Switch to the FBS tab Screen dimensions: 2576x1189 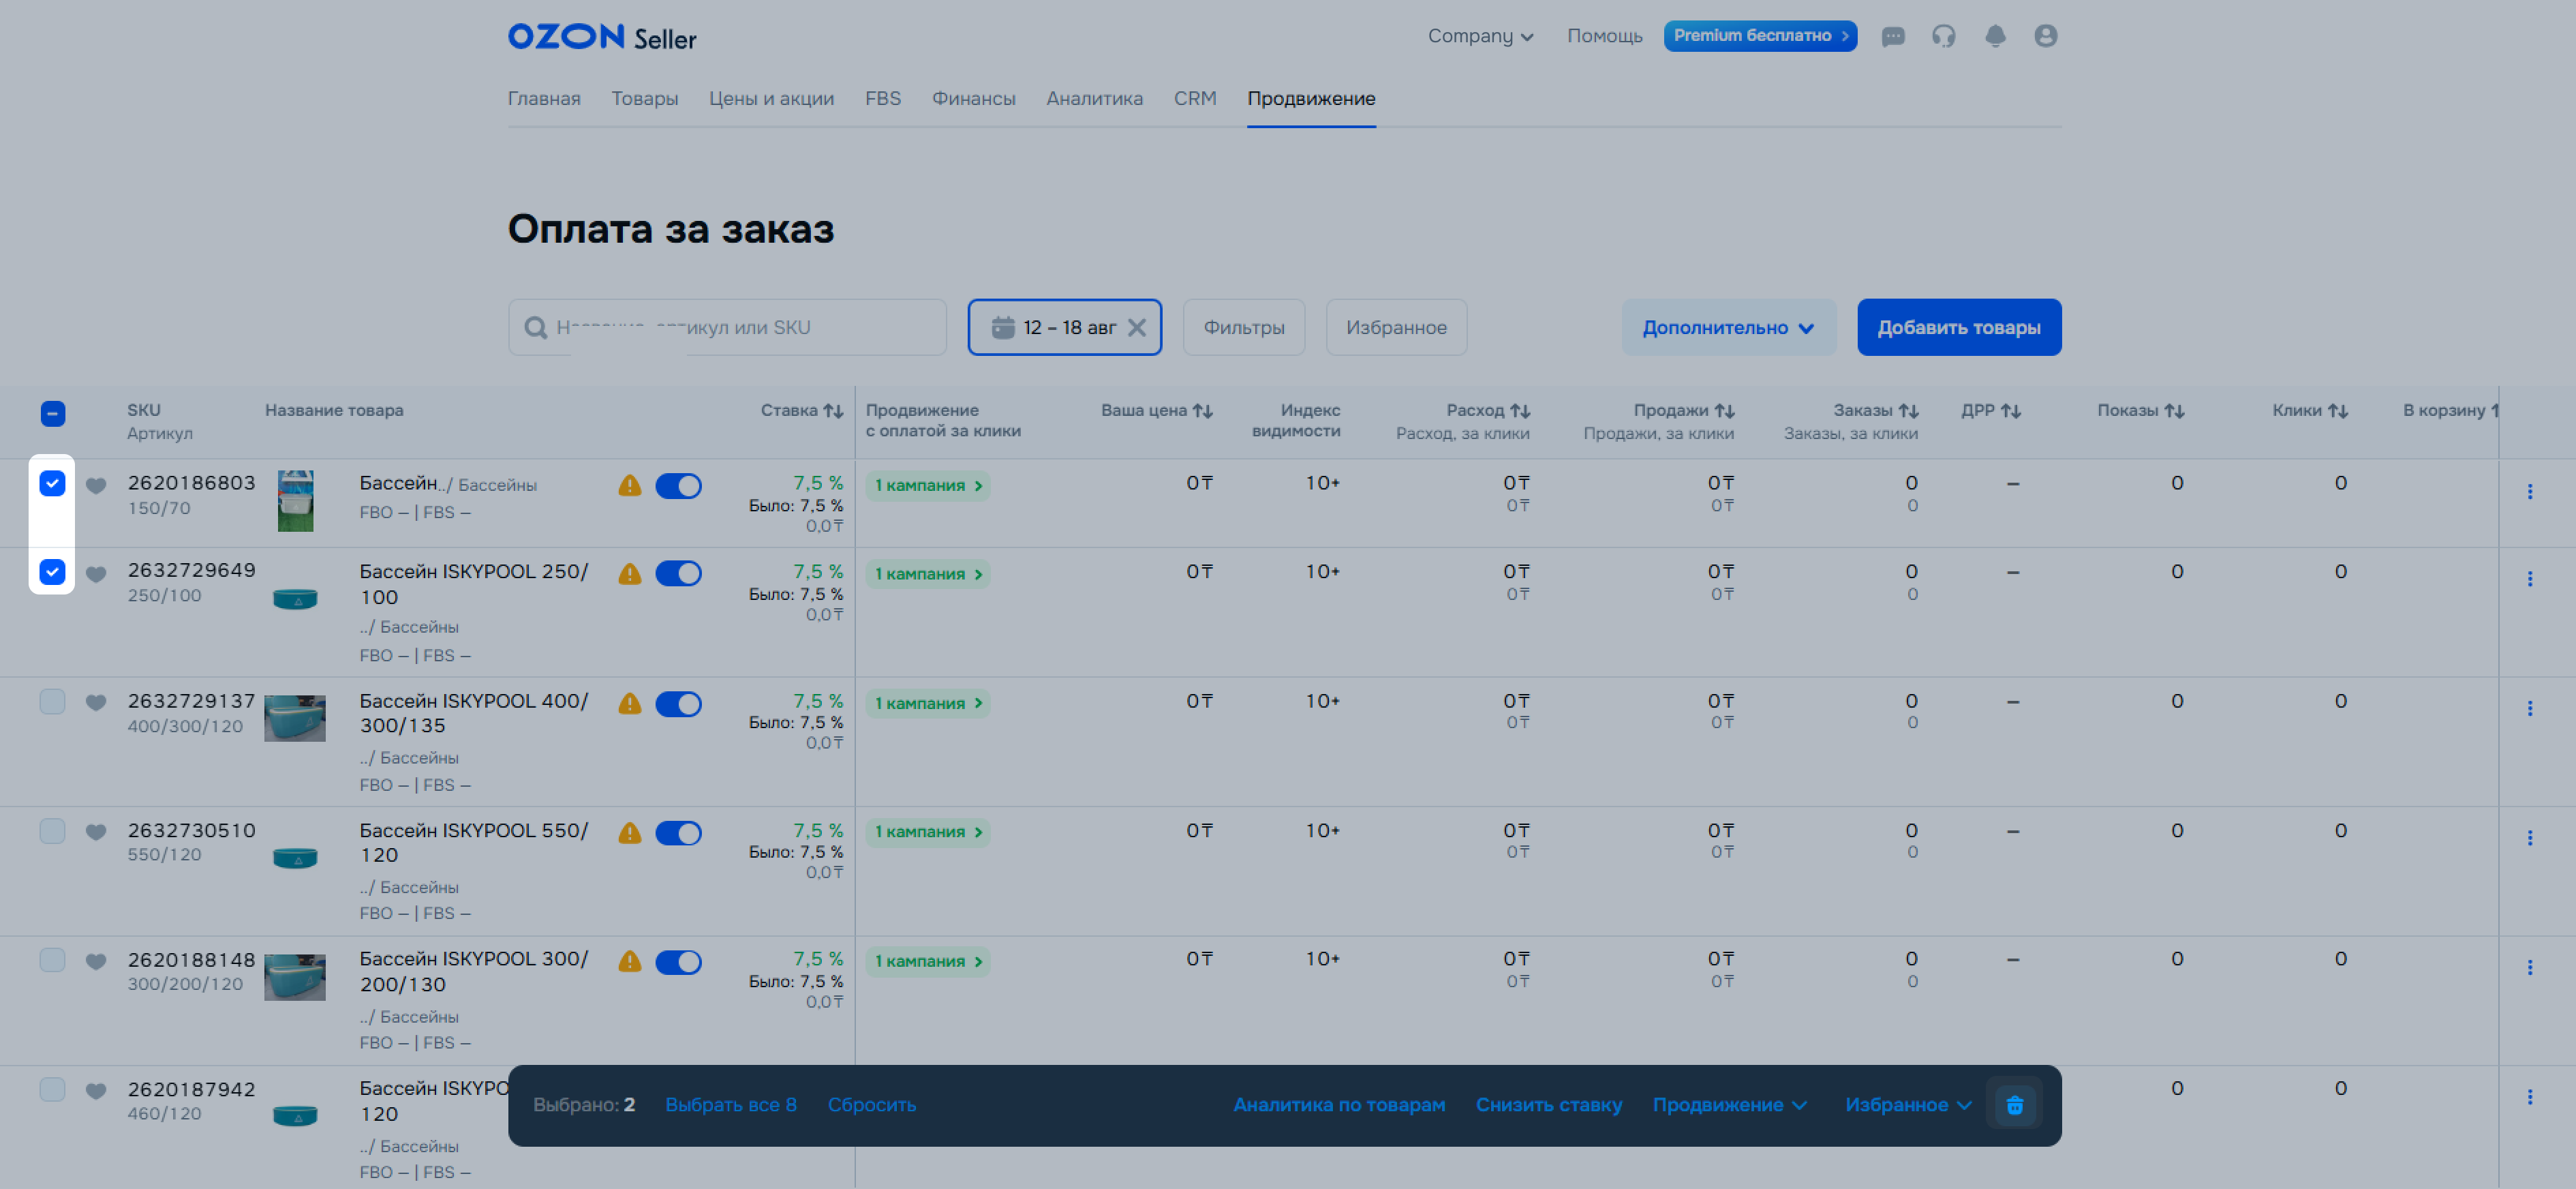click(x=883, y=99)
